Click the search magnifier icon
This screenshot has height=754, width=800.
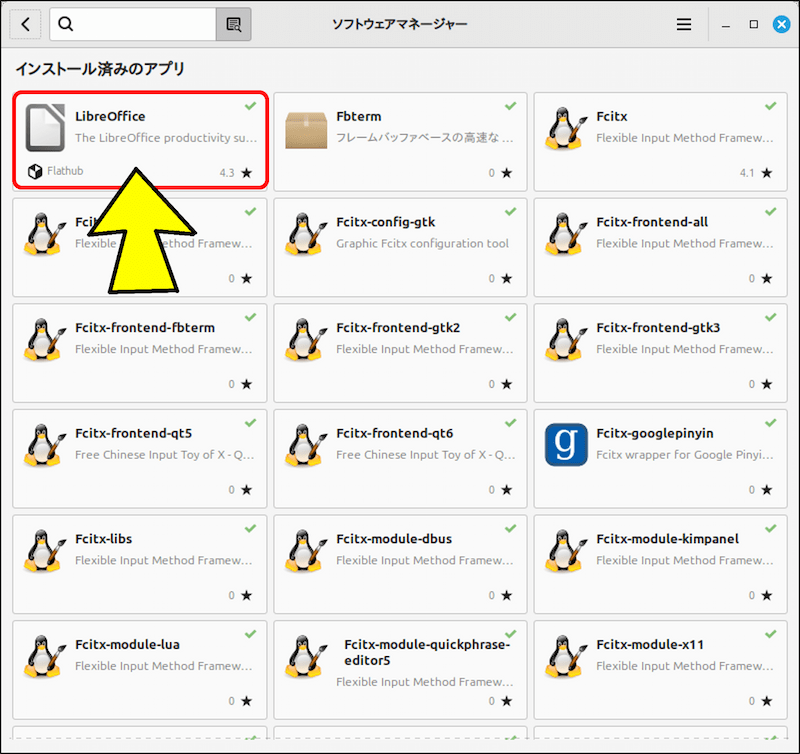click(64, 23)
